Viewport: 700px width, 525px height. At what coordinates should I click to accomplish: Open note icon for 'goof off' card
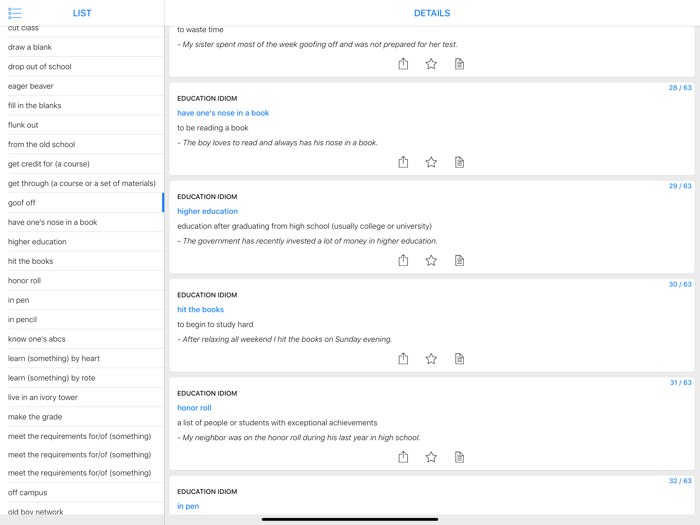coord(459,64)
